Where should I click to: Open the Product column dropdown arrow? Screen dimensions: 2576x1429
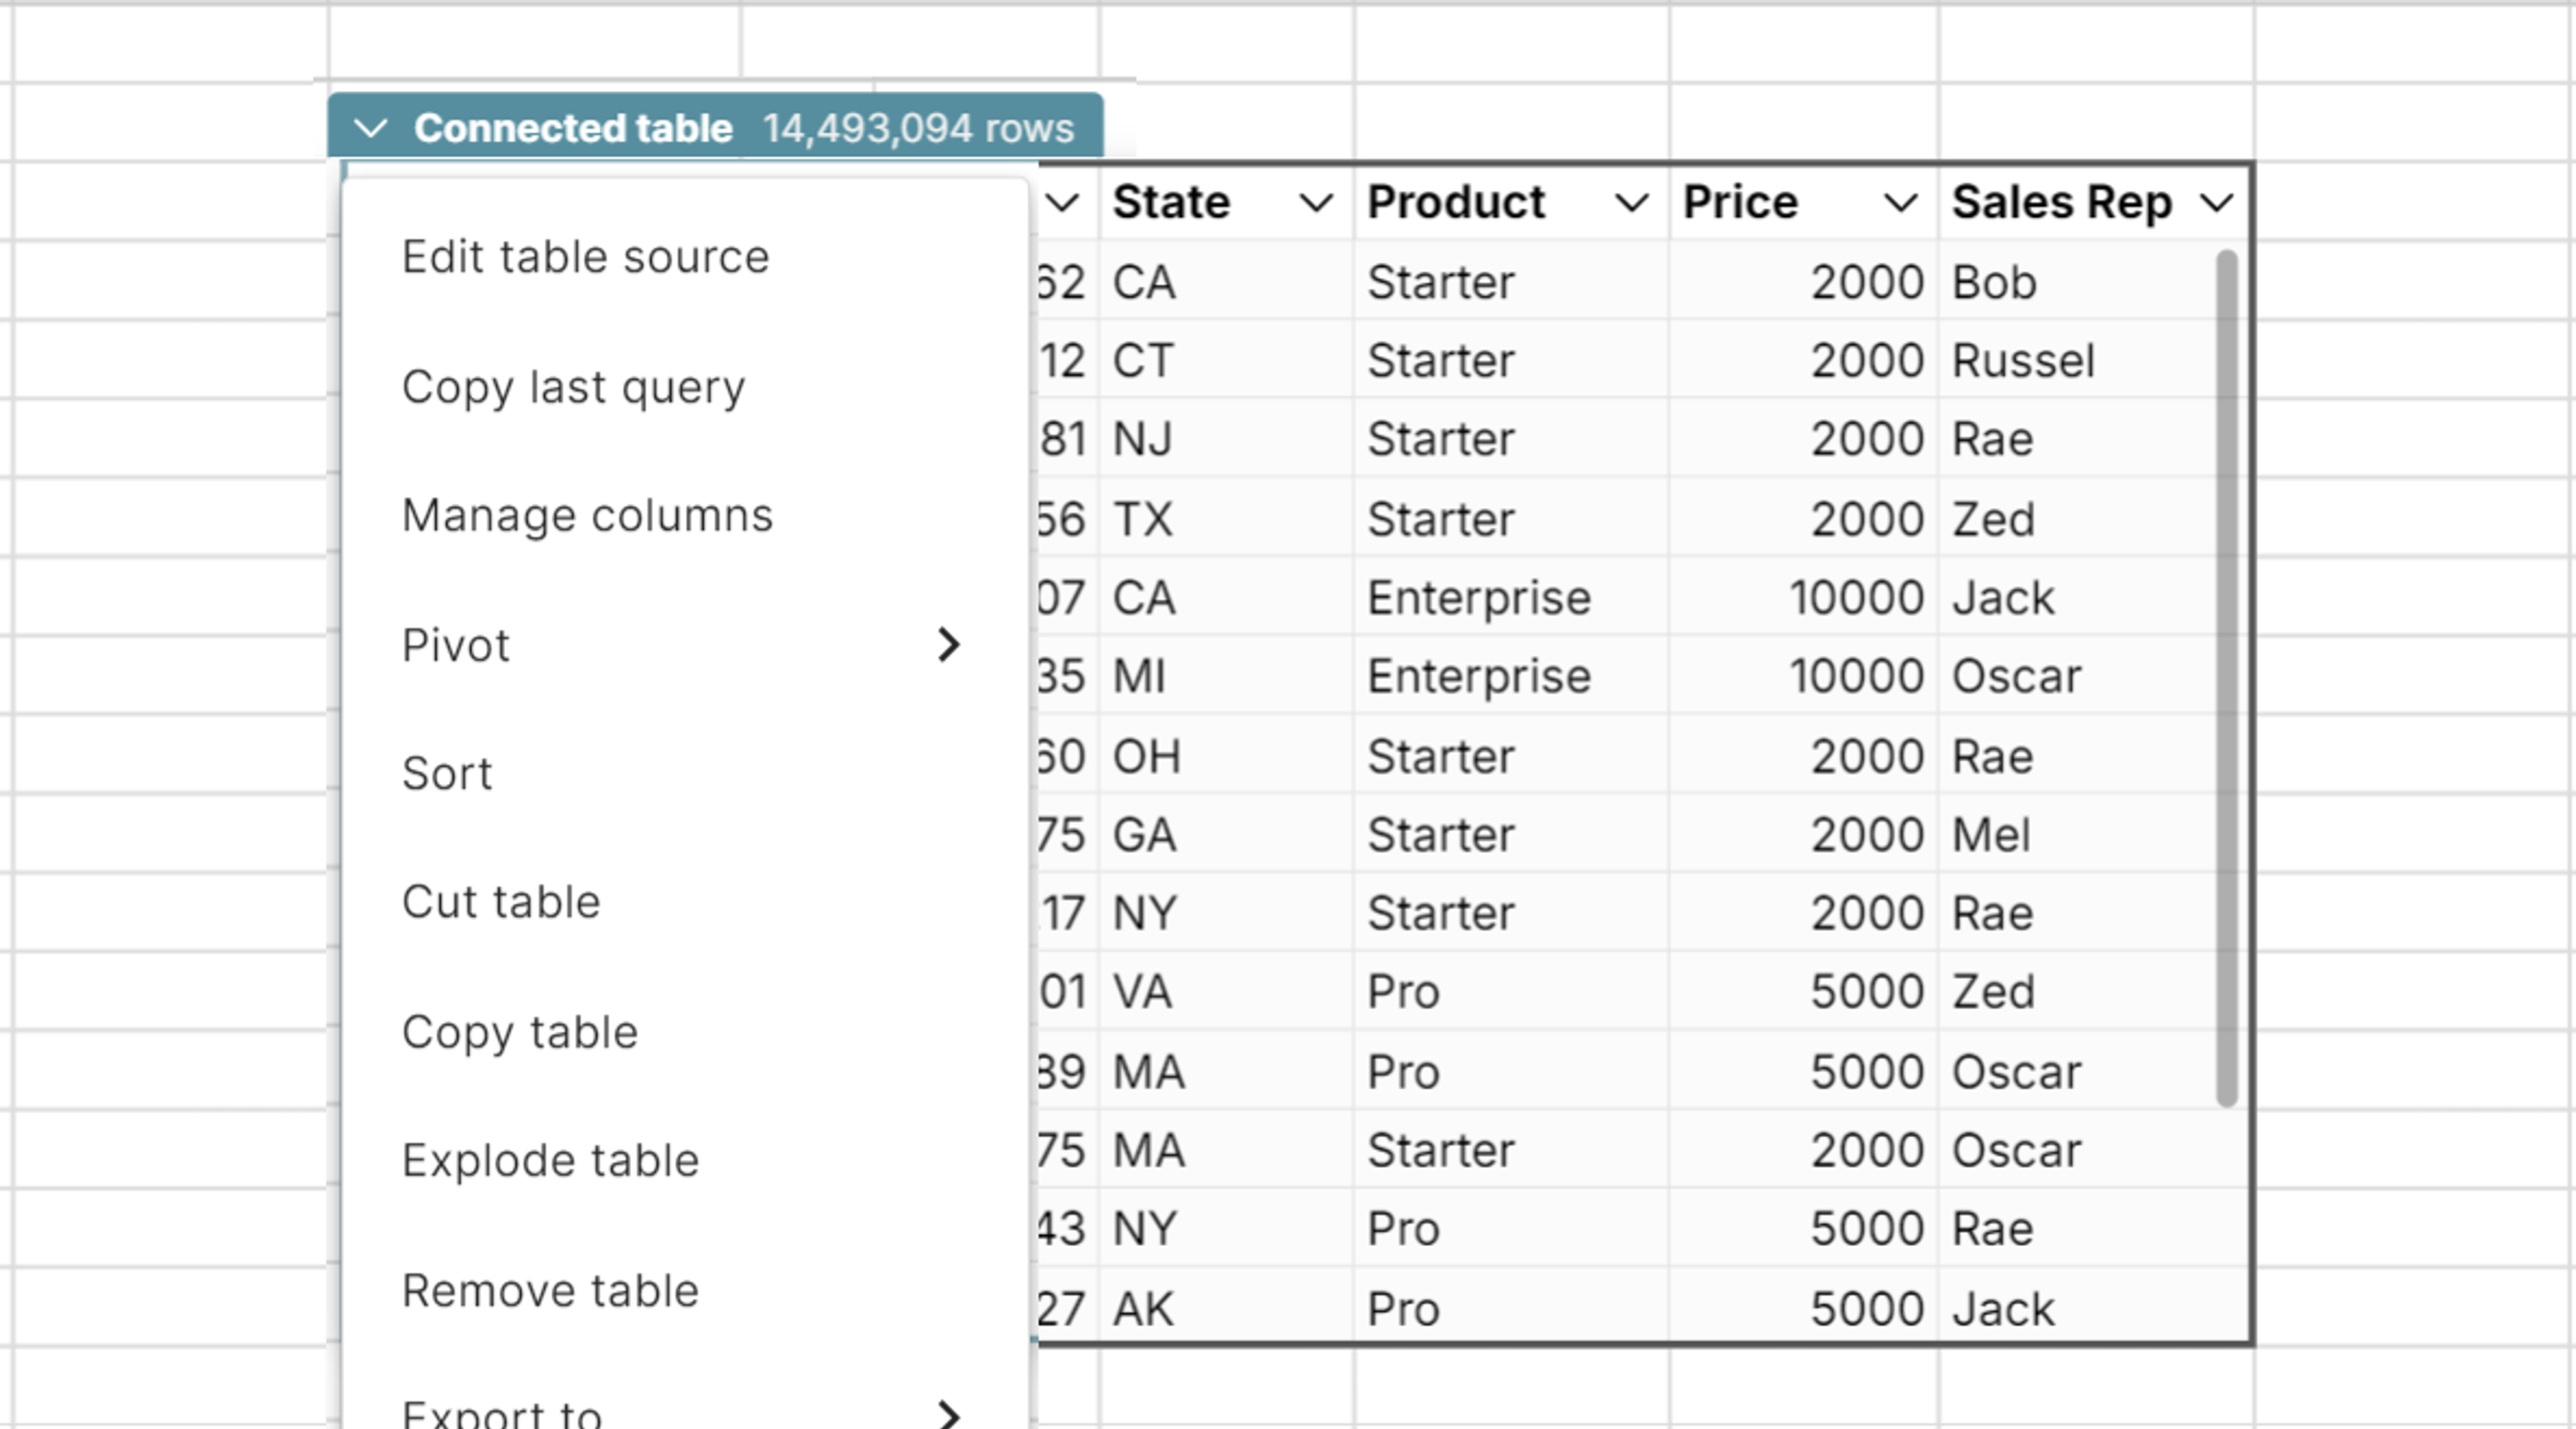point(1631,203)
